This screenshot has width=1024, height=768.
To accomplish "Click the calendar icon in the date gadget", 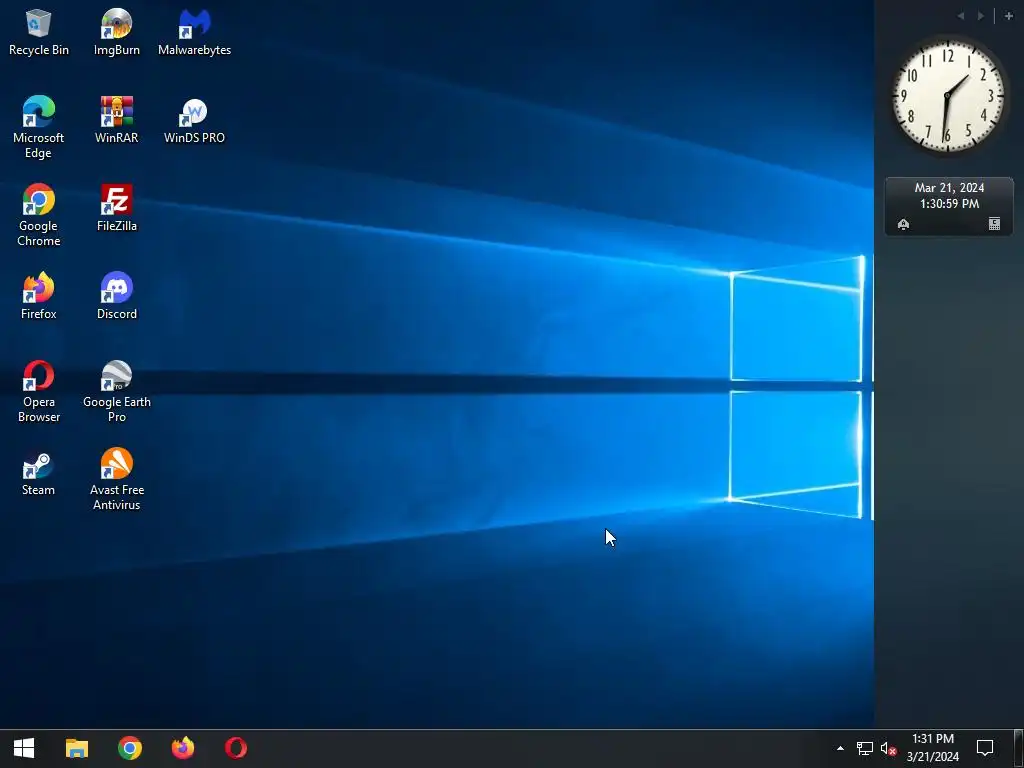I will click(994, 224).
